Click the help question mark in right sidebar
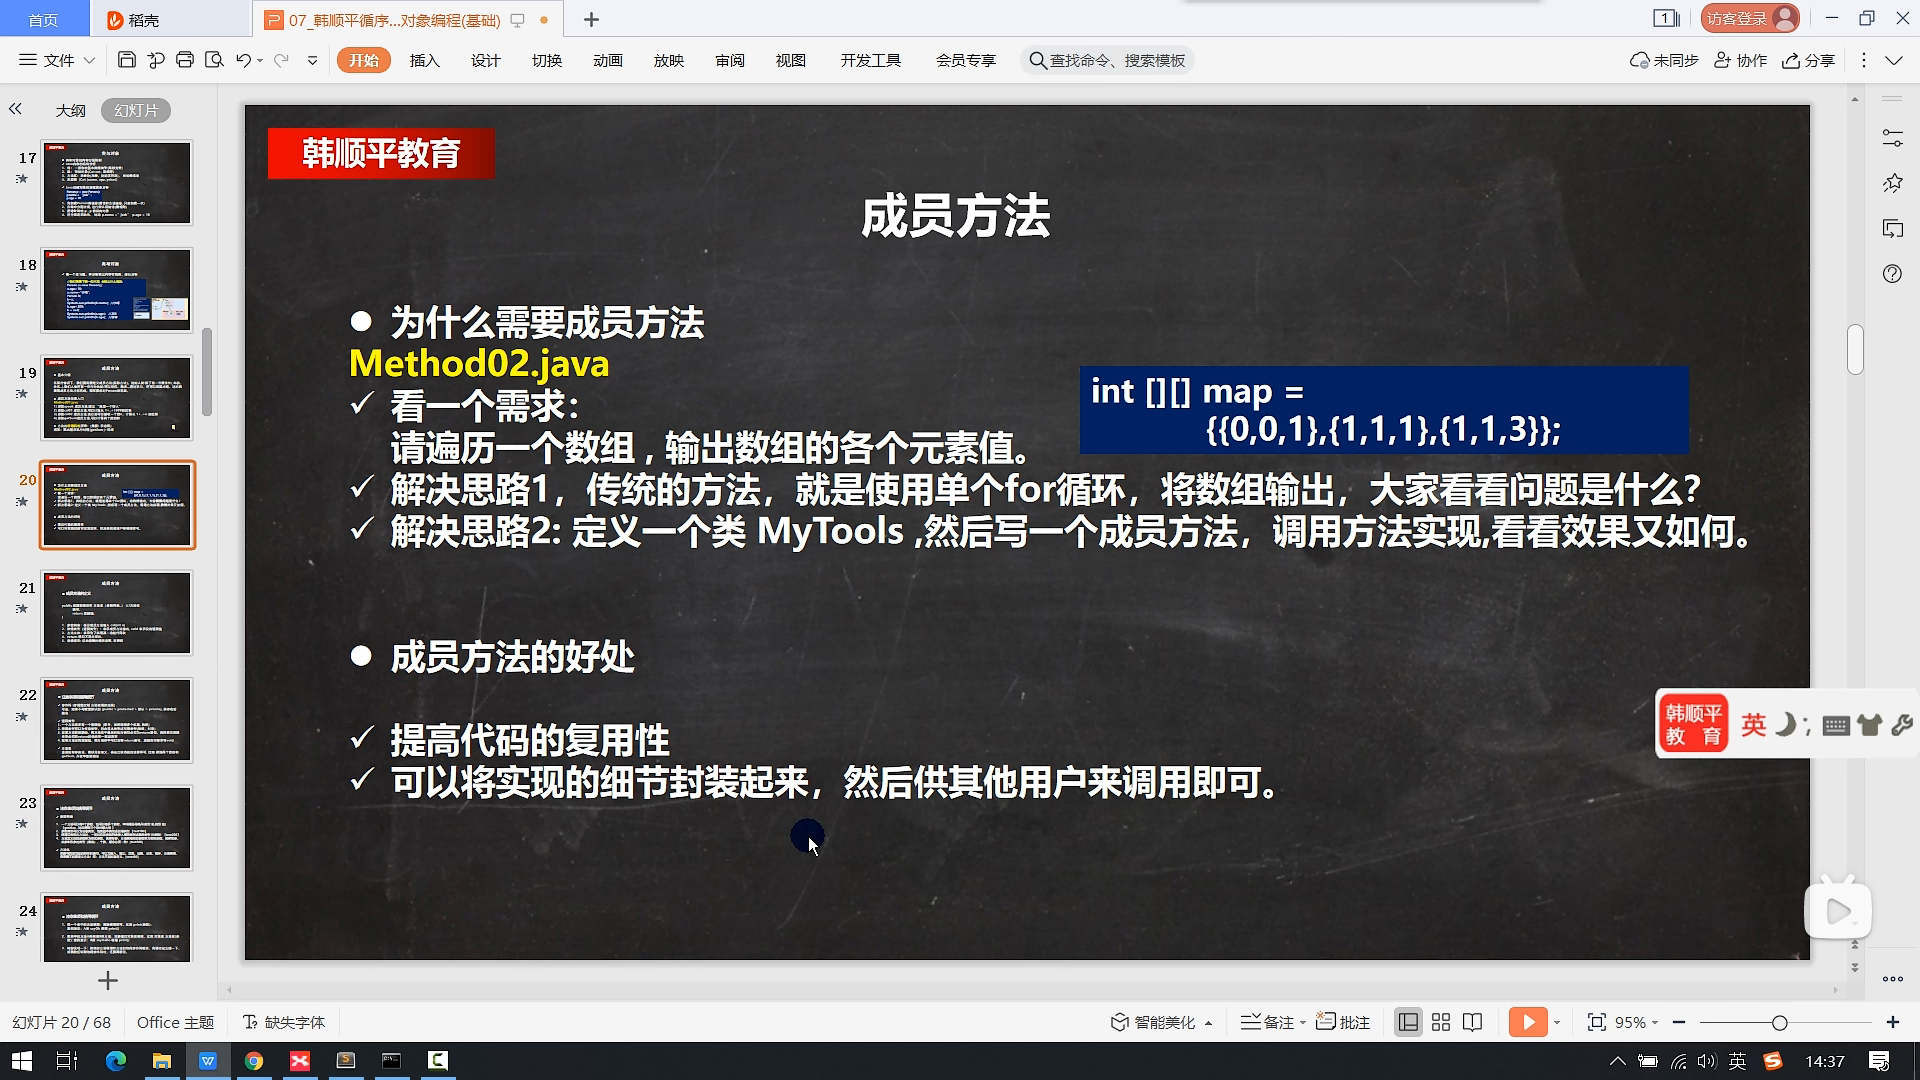The width and height of the screenshot is (1920, 1080). pyautogui.click(x=1892, y=274)
